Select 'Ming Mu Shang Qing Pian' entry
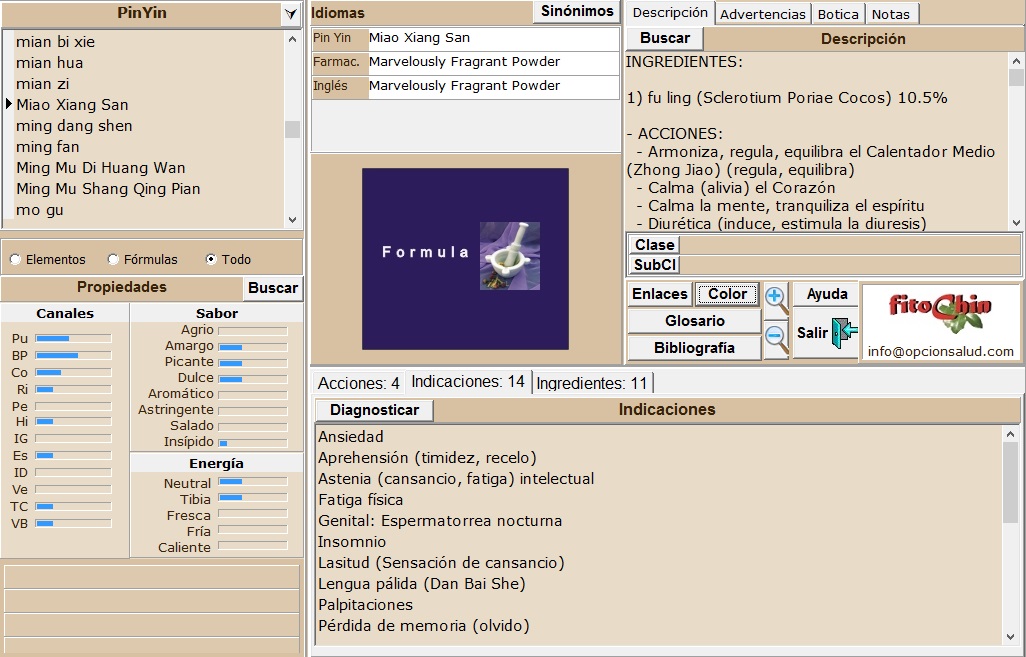The height and width of the screenshot is (657, 1026). click(108, 188)
